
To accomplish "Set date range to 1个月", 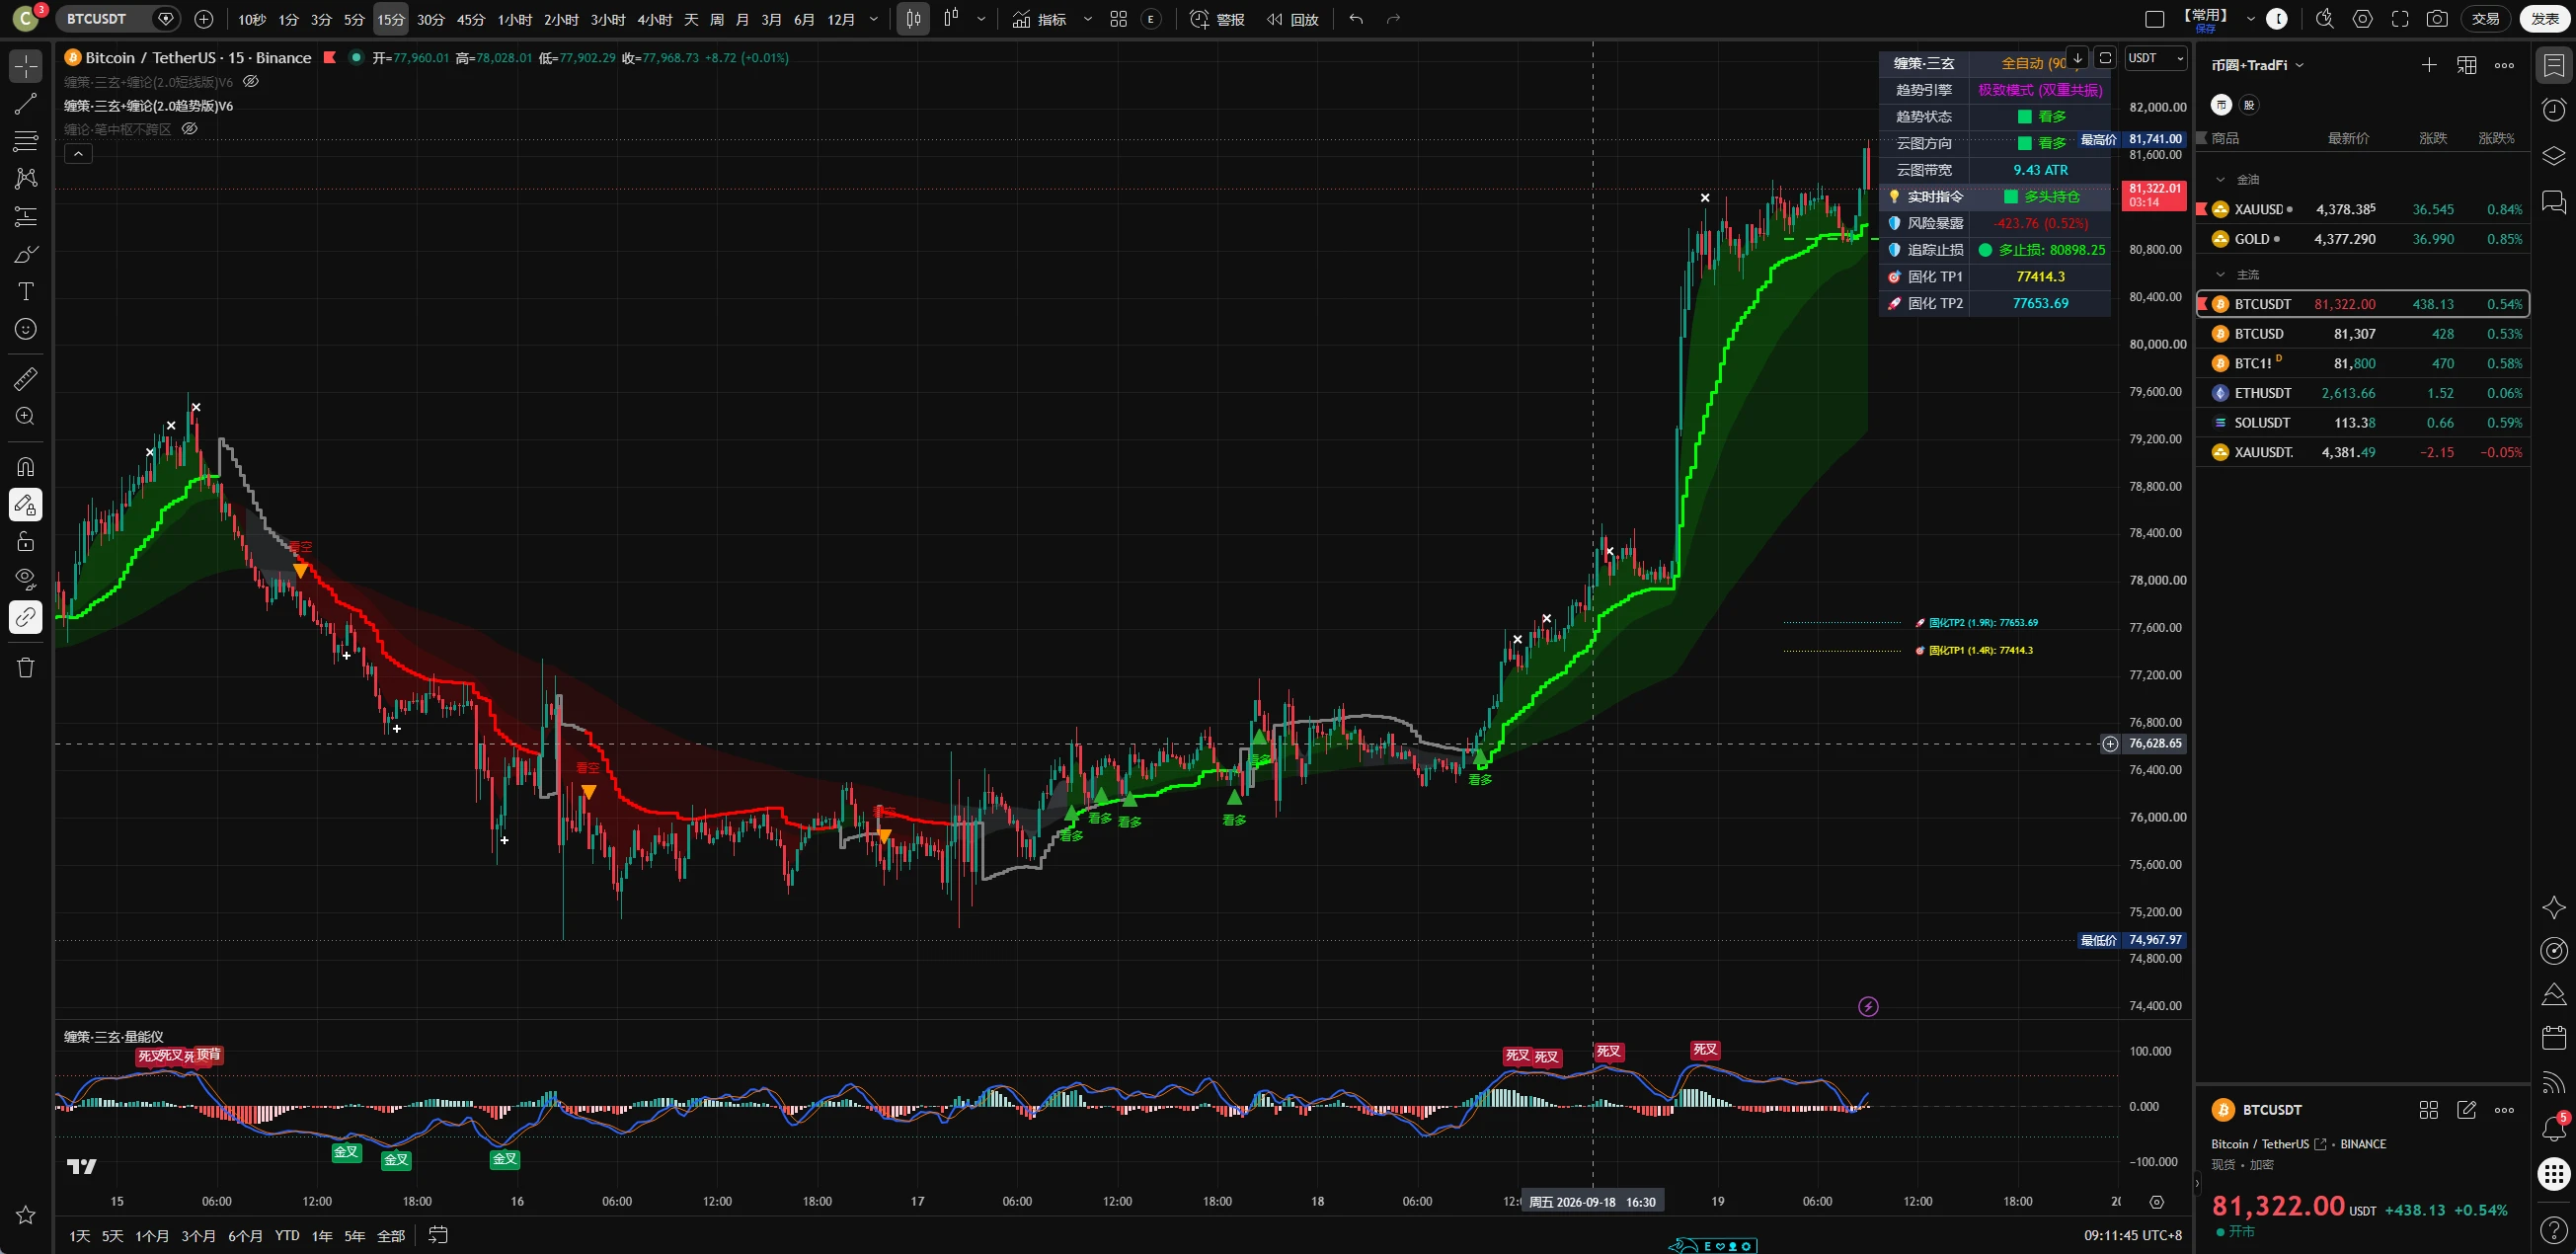I will (152, 1236).
